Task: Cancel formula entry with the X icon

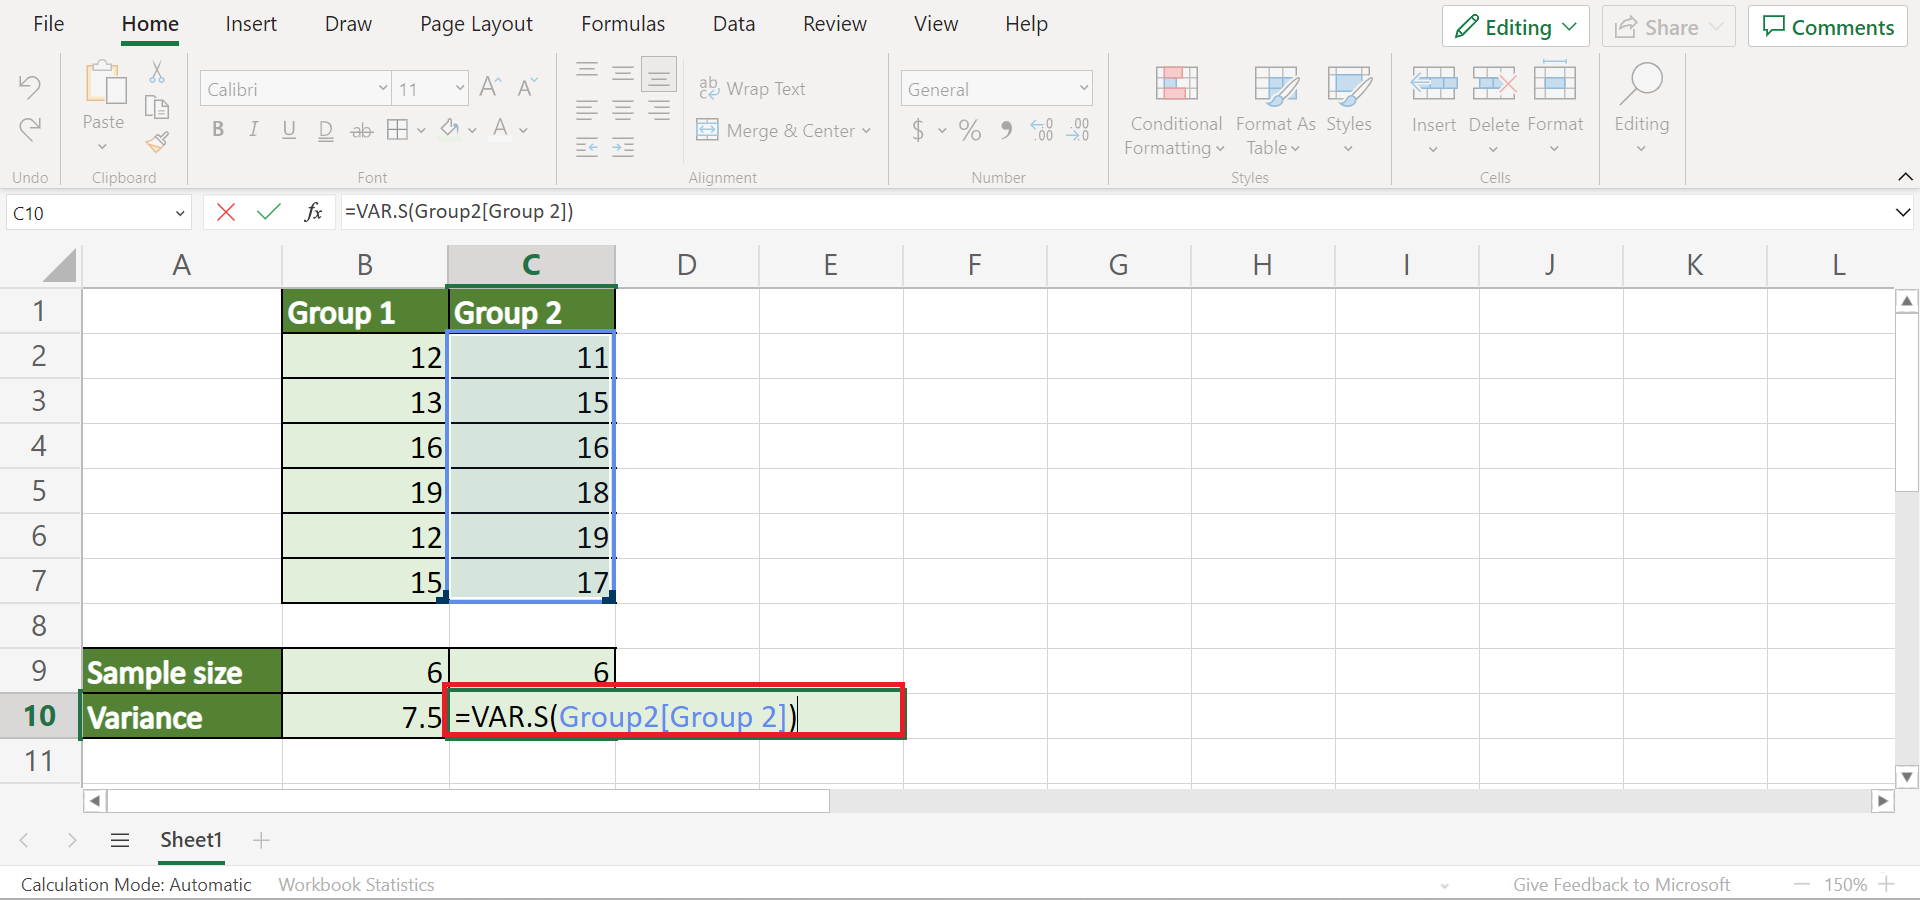Action: click(x=226, y=212)
